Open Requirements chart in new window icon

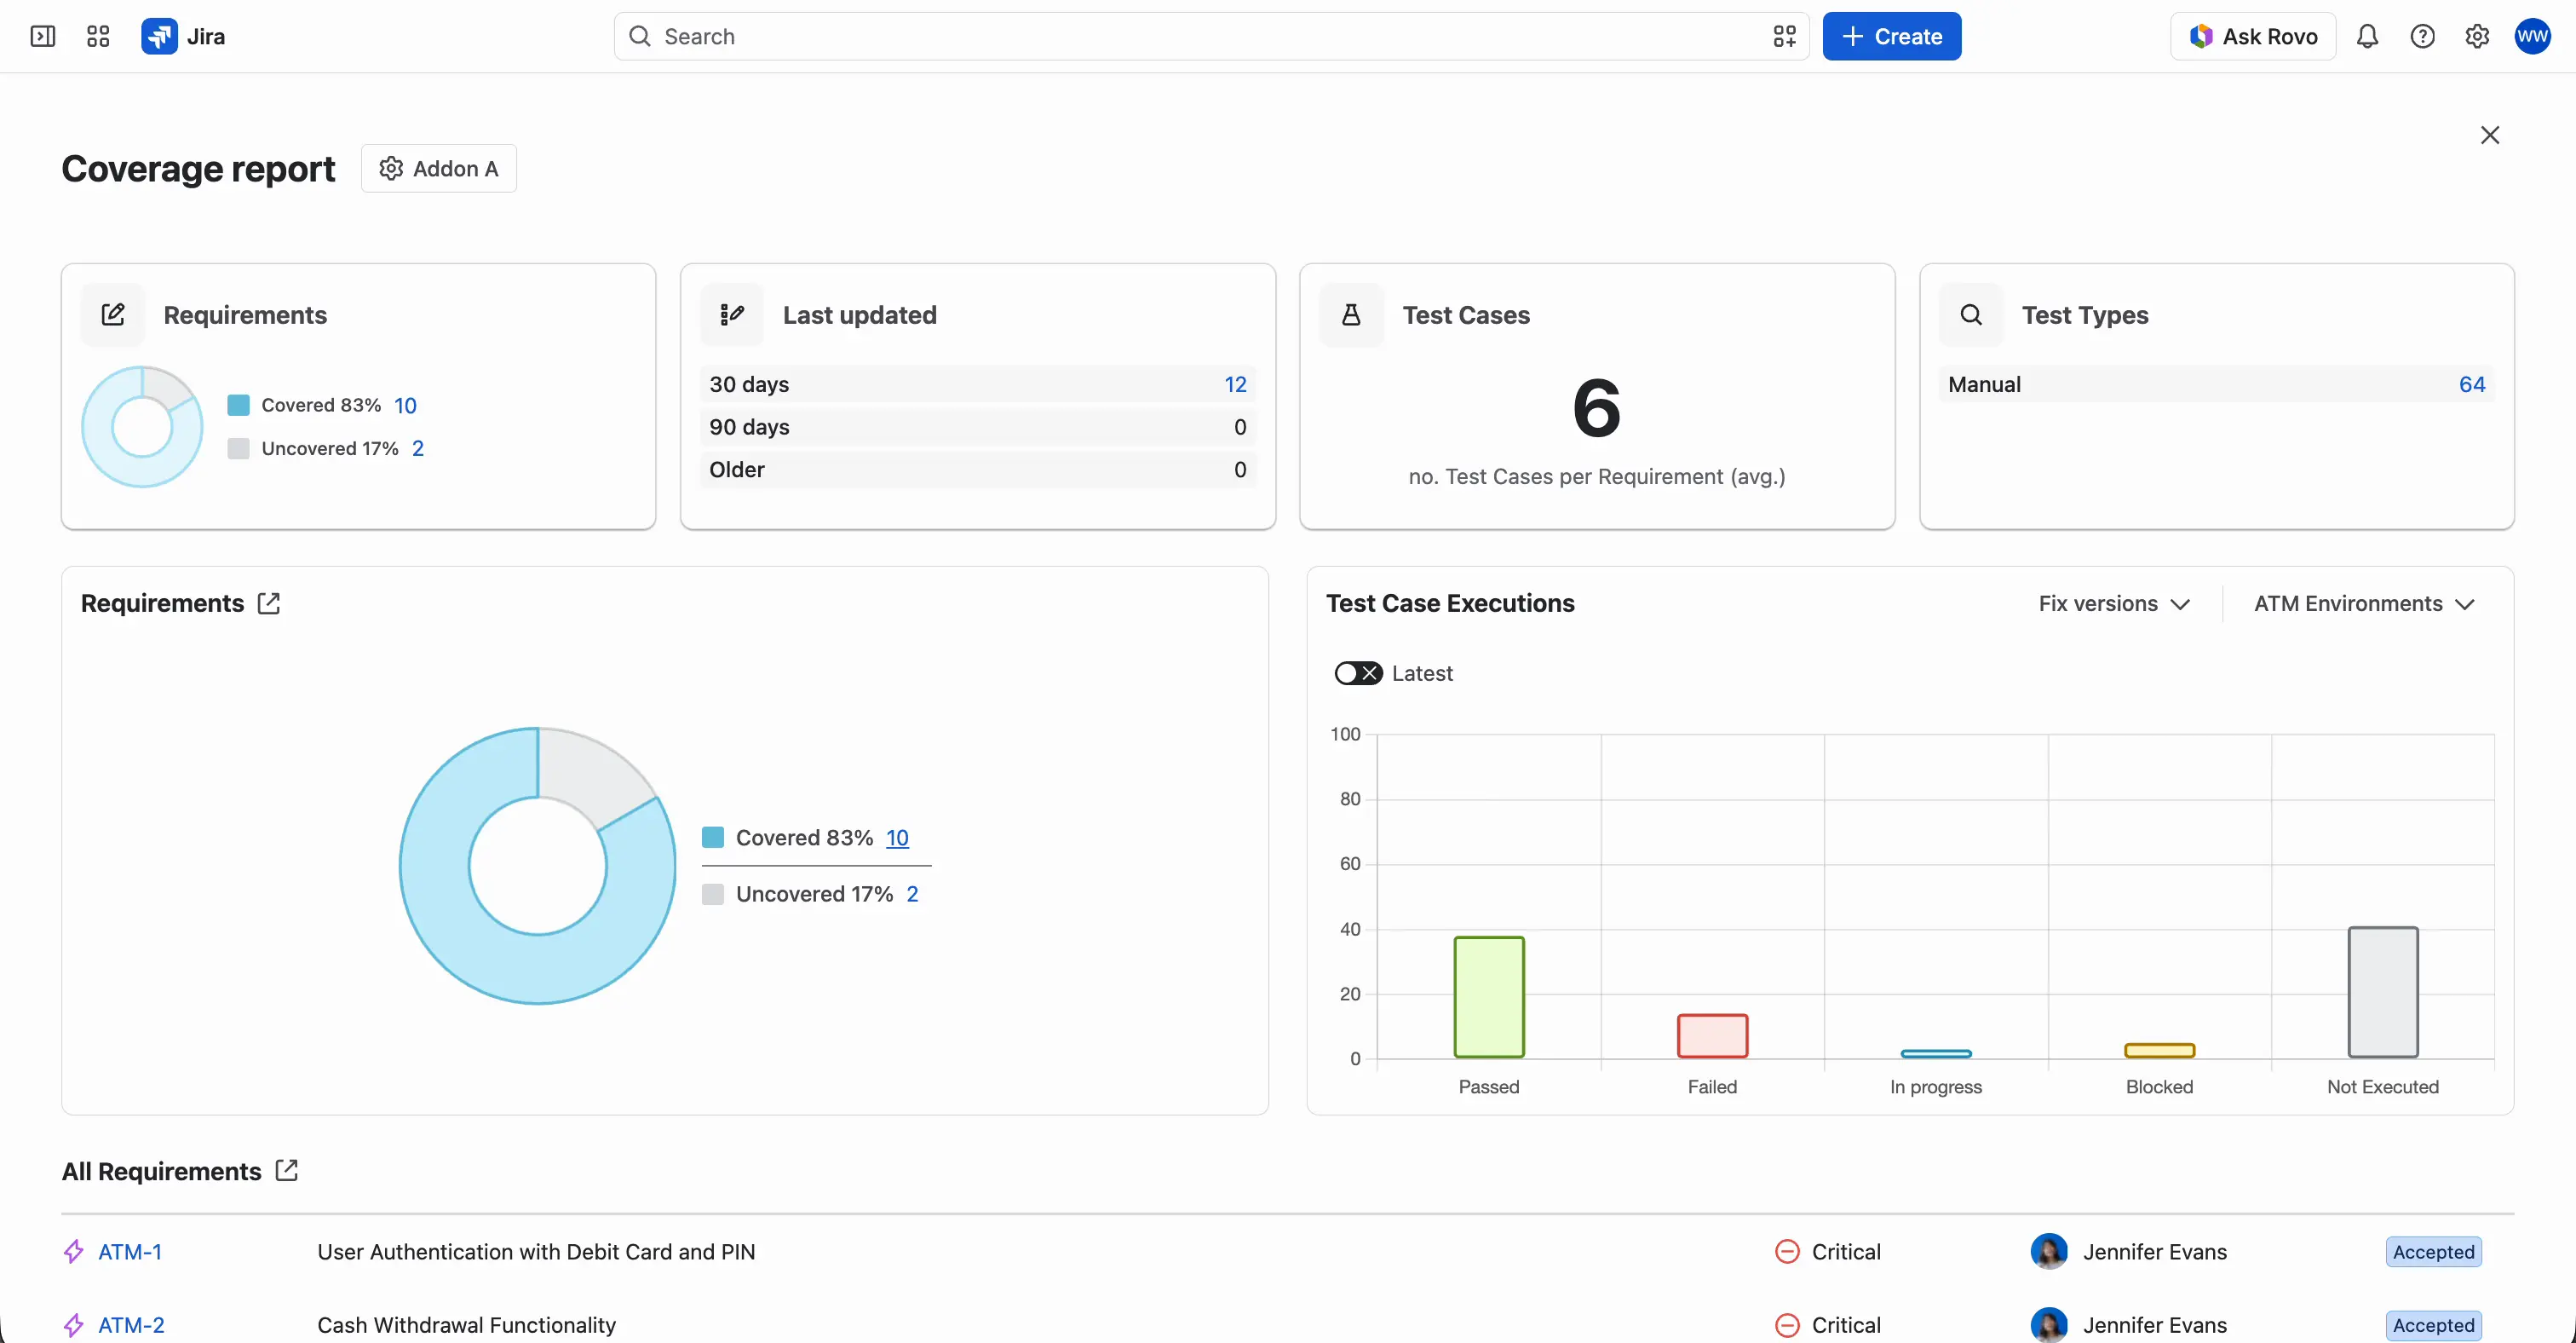pyautogui.click(x=269, y=603)
